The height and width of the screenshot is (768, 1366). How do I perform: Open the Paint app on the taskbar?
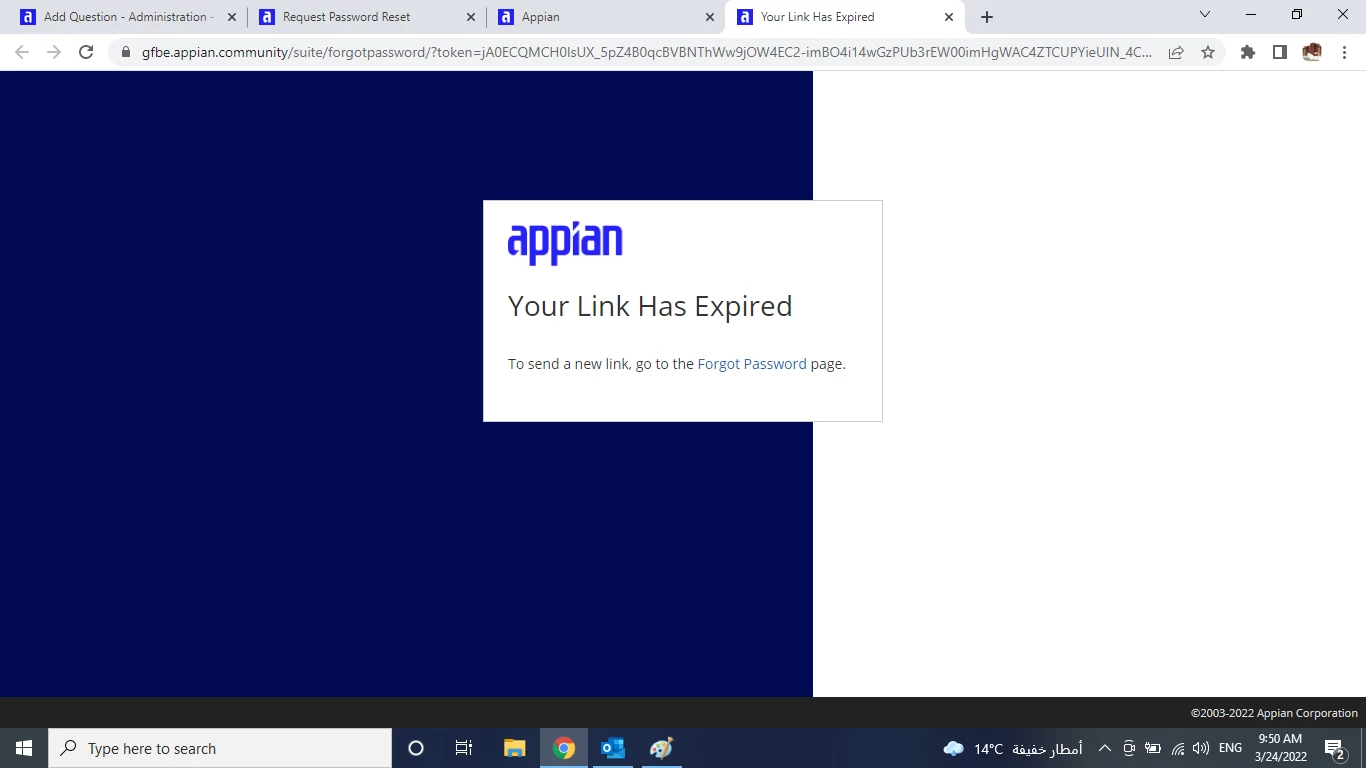click(661, 748)
